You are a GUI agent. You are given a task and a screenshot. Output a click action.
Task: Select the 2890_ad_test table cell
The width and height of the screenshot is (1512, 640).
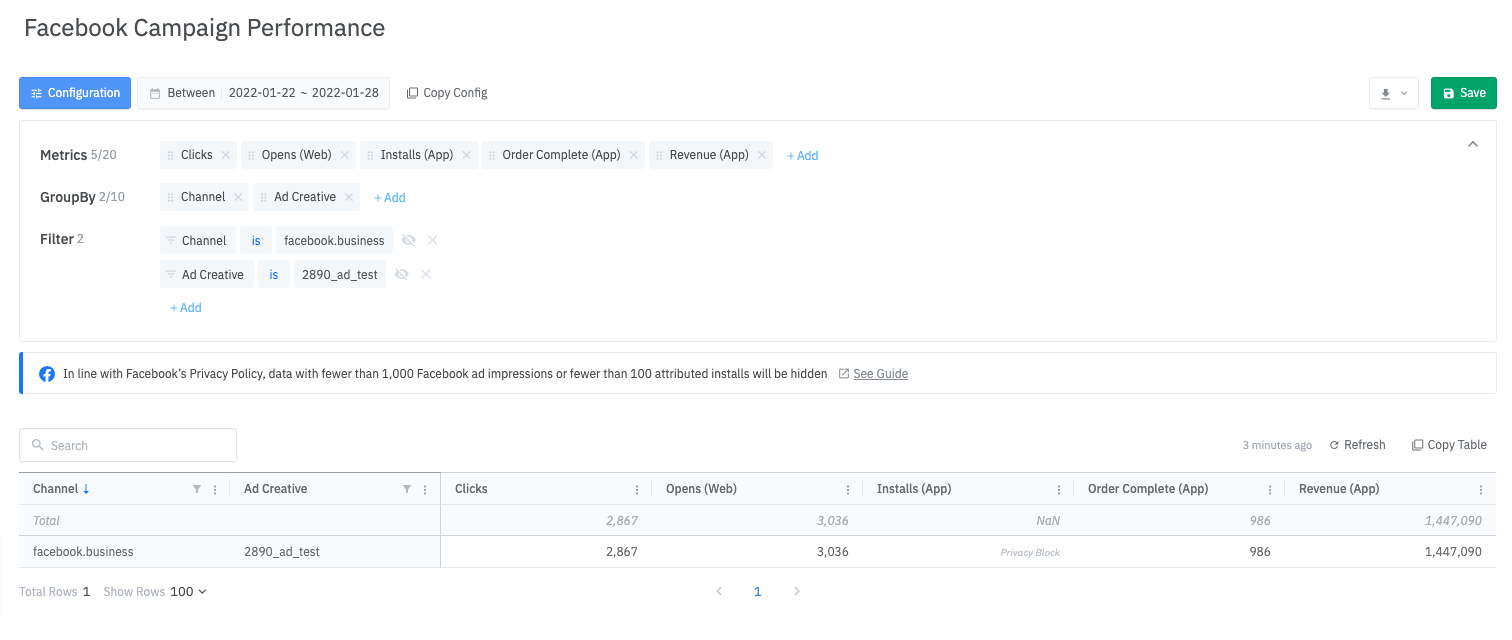(x=282, y=552)
